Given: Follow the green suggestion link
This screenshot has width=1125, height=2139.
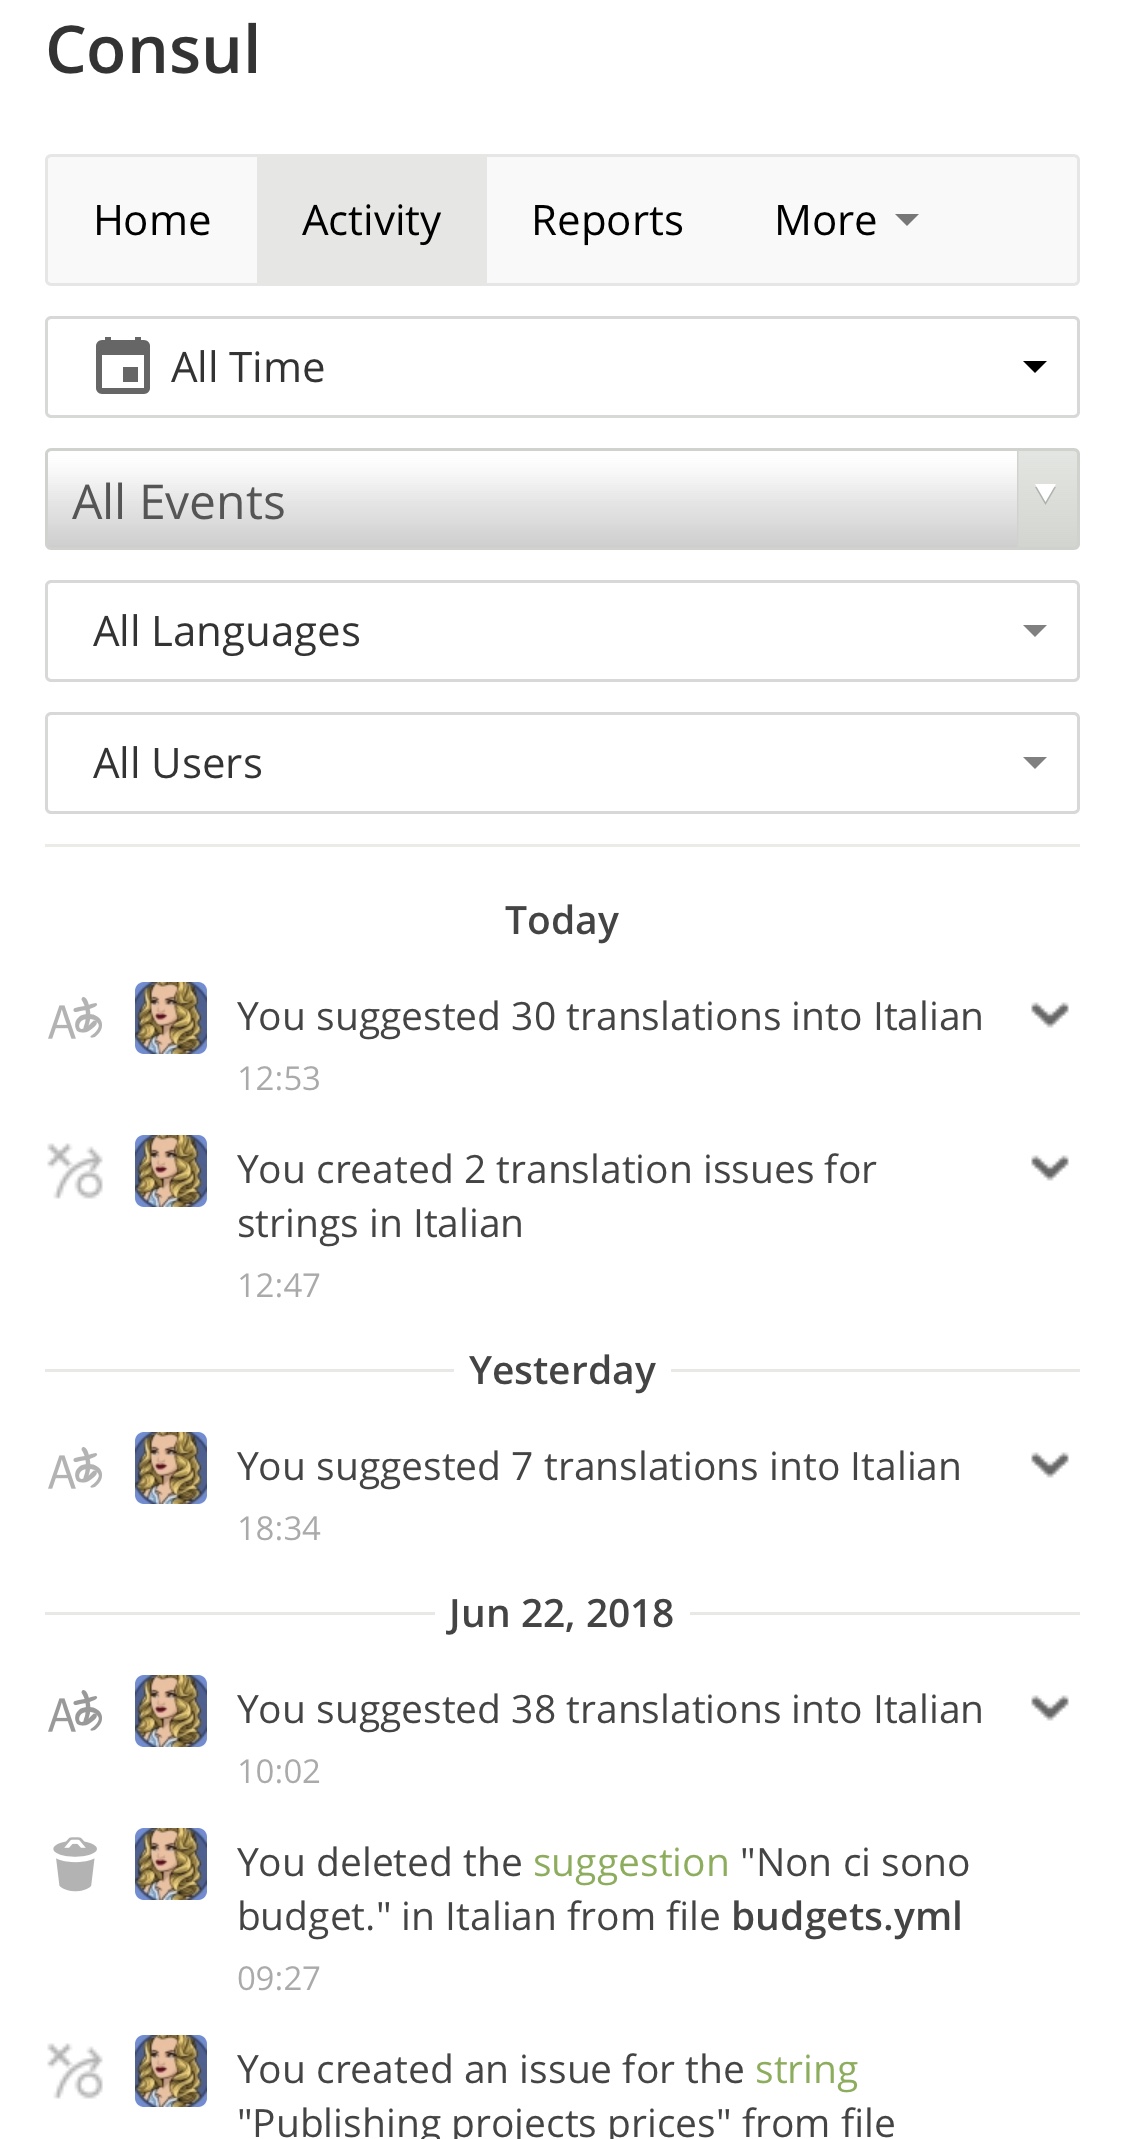Looking at the screenshot, I should pos(630,1863).
